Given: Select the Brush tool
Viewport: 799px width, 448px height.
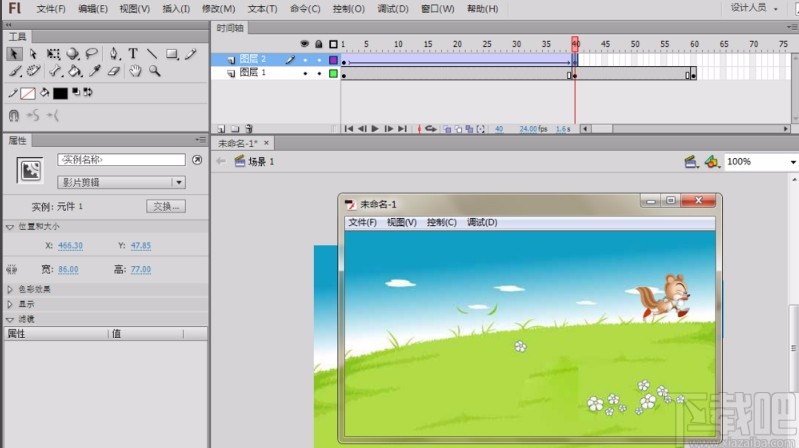Looking at the screenshot, I should [14, 71].
